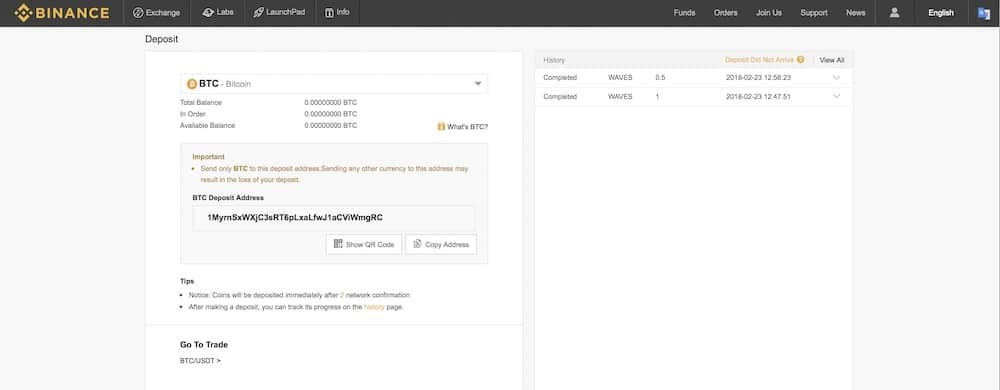Open the Support page

[x=814, y=13]
